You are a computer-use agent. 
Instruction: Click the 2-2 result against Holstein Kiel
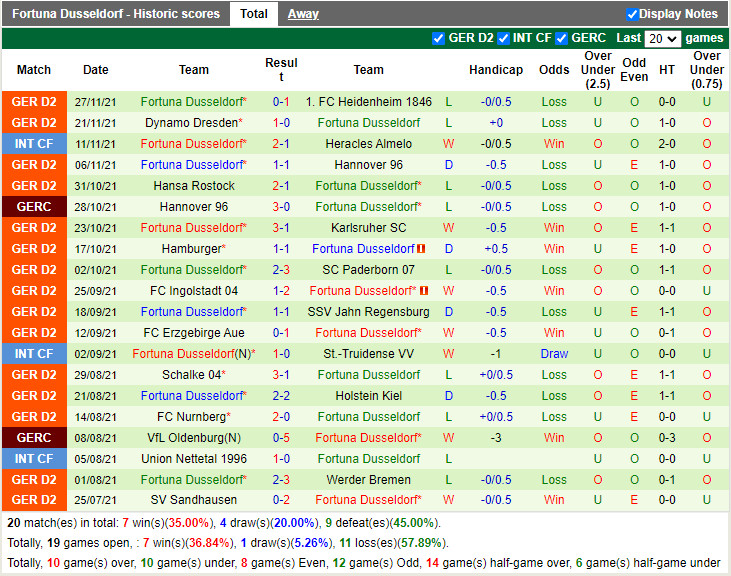click(281, 396)
